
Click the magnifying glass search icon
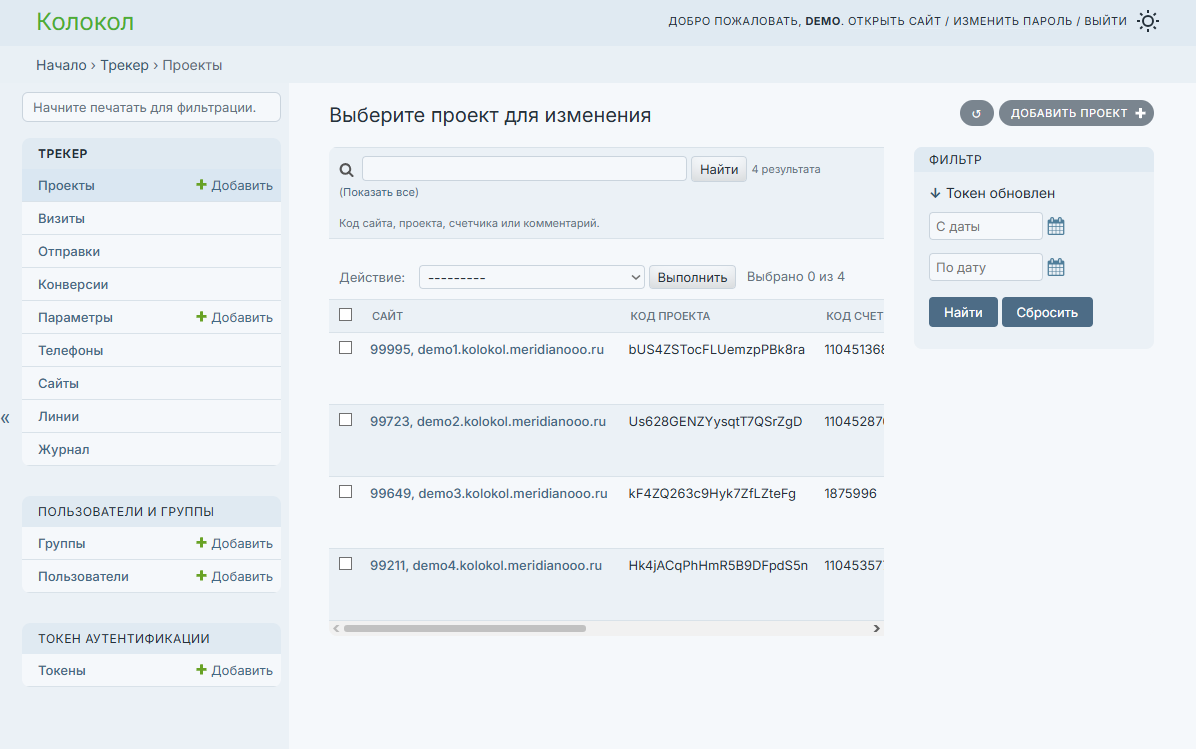(x=346, y=170)
